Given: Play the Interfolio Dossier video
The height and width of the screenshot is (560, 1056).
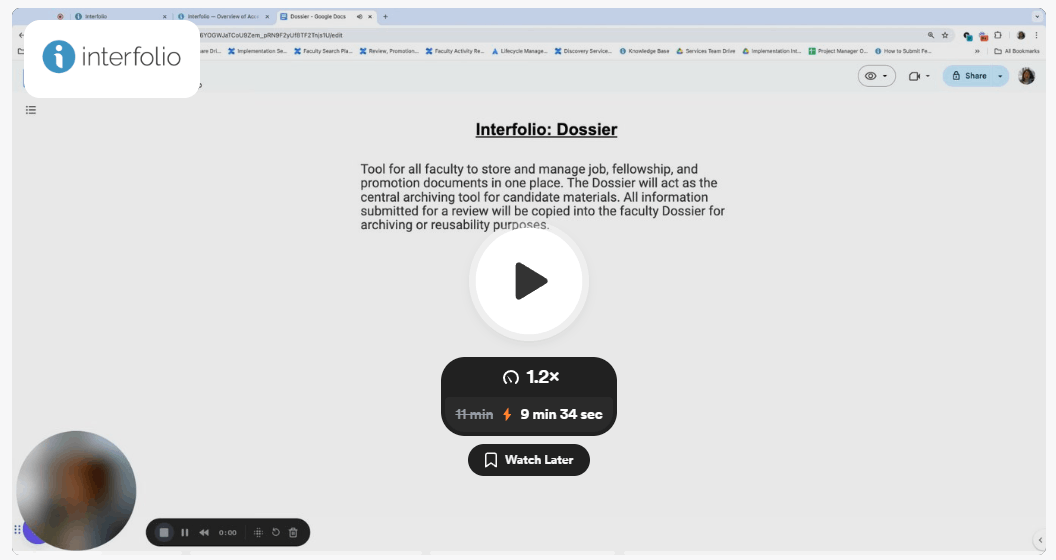Looking at the screenshot, I should (x=528, y=281).
